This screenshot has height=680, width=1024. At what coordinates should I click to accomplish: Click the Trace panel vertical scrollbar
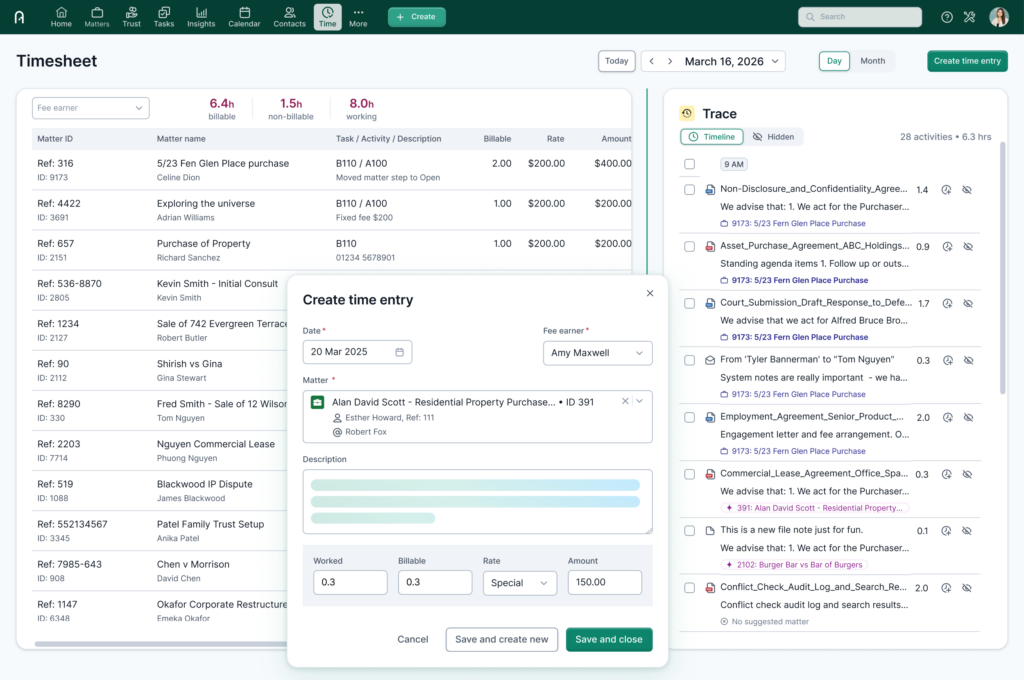(x=1002, y=268)
